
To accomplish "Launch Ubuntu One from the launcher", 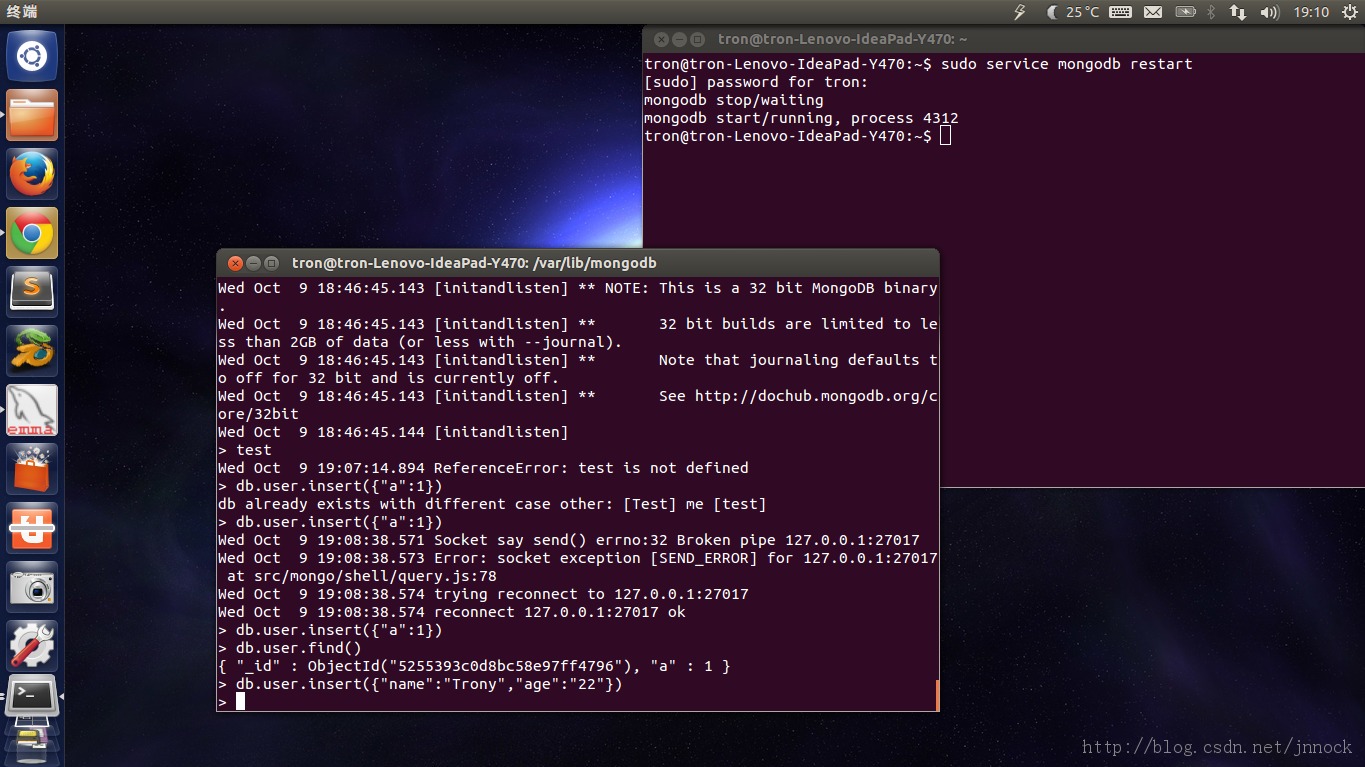I will [x=32, y=528].
